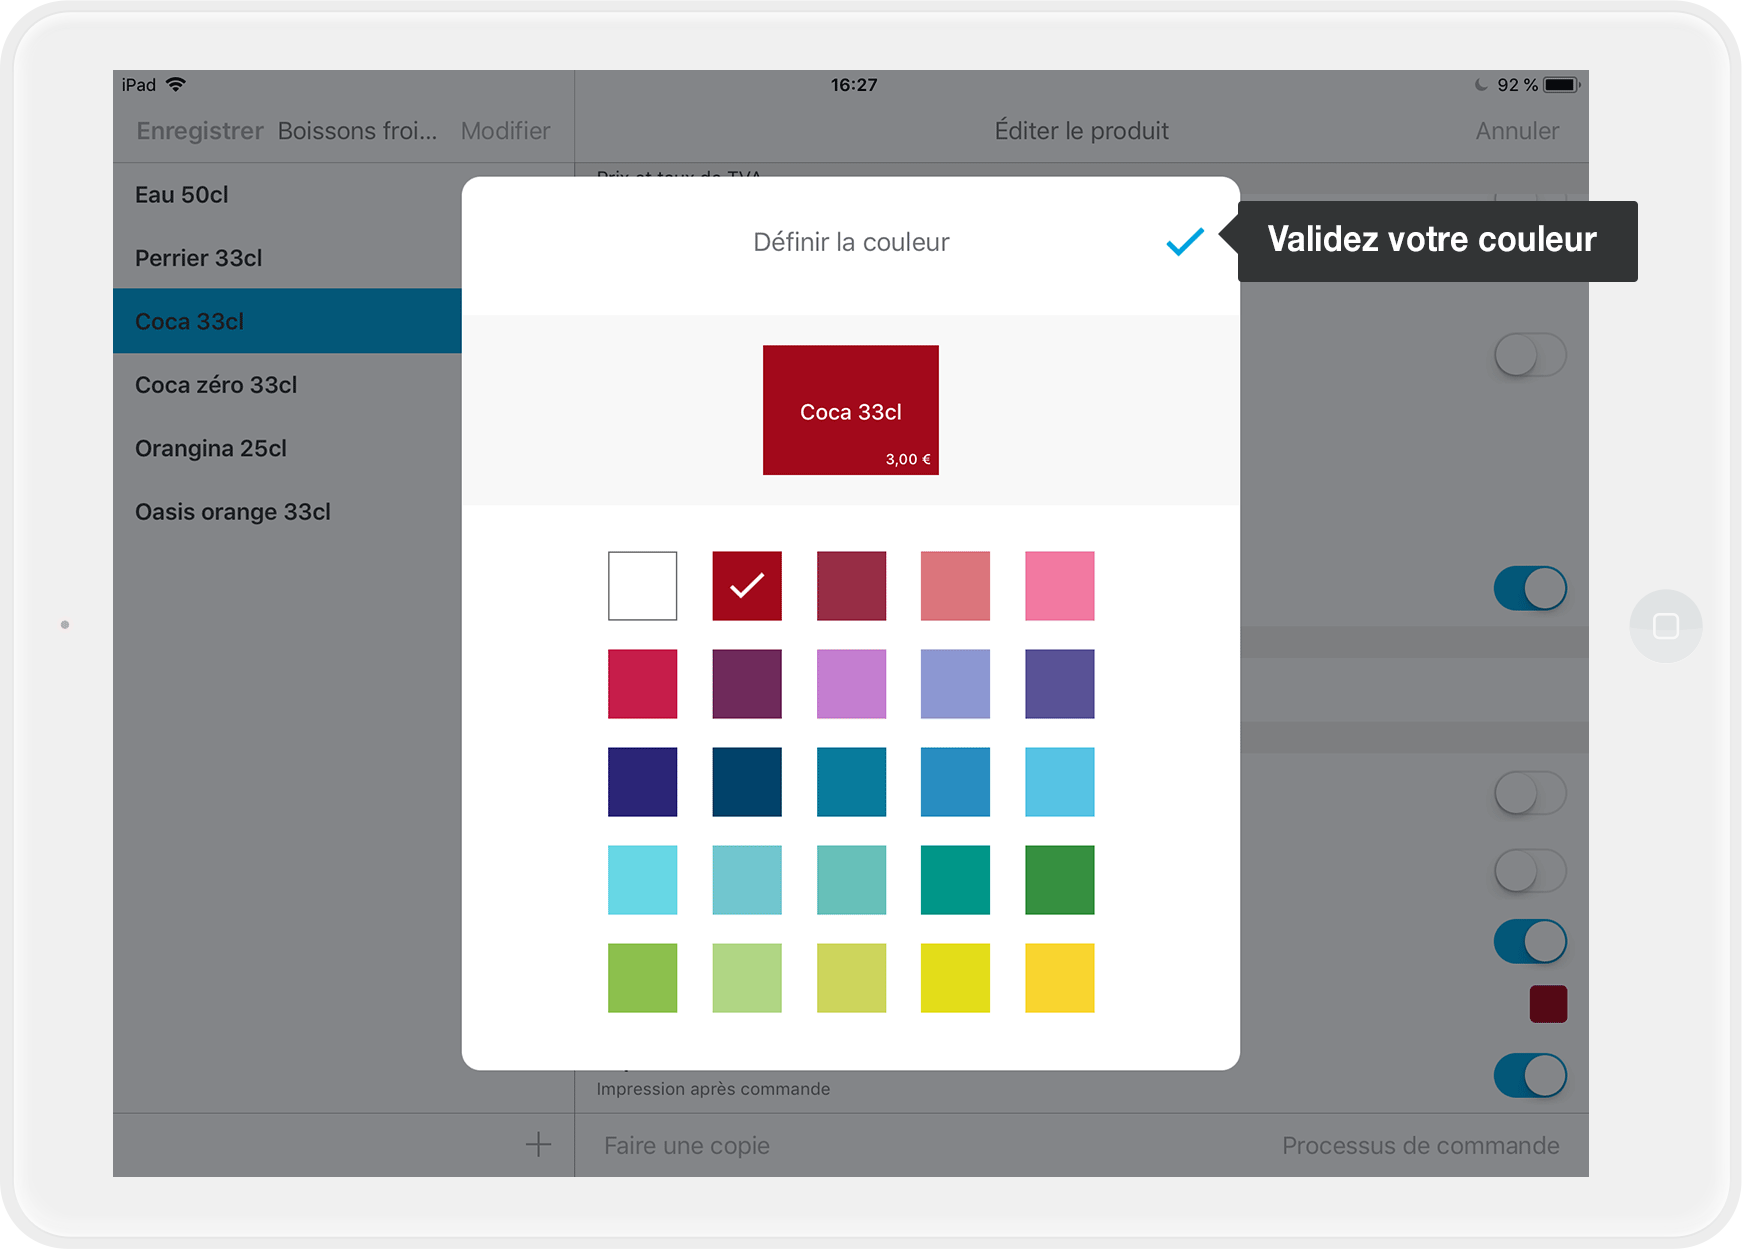The height and width of the screenshot is (1249, 1742).
Task: Select the dark plum purple swatch
Action: (747, 684)
